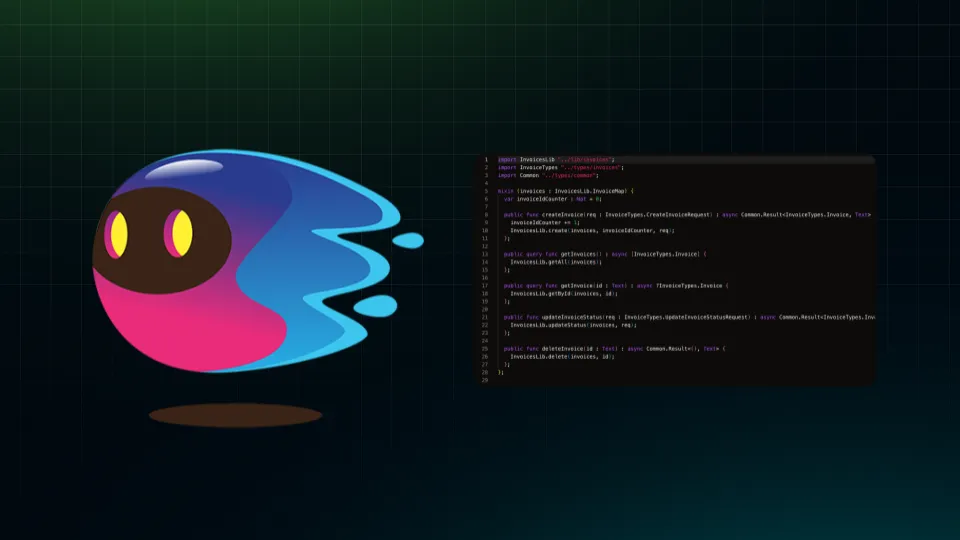Click the InvoicesLib.getAll call line
960x540 pixels.
pyautogui.click(x=556, y=262)
